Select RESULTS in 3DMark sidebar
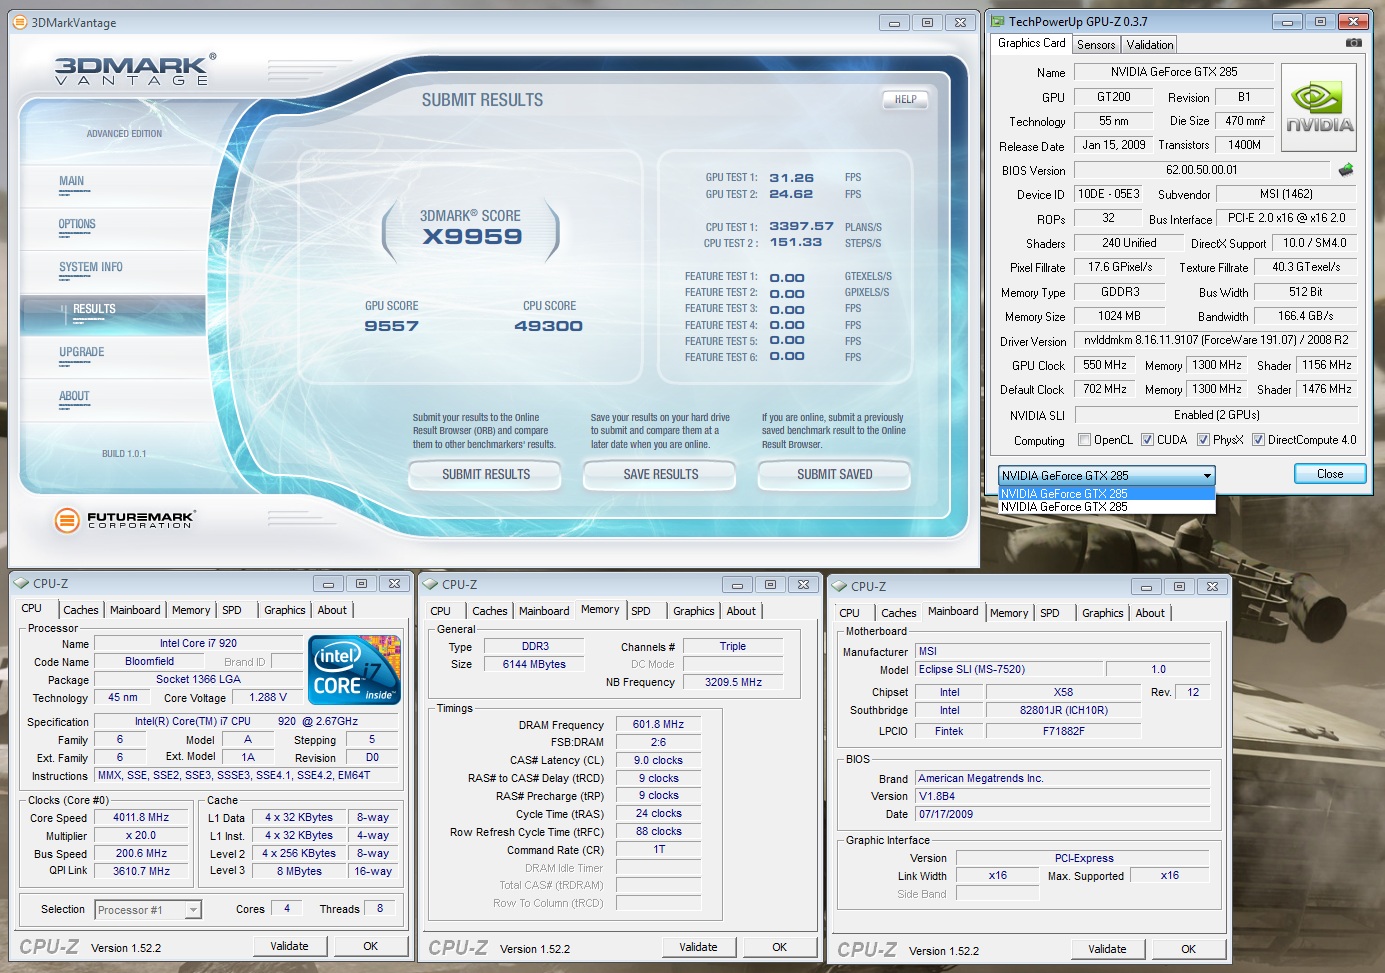 (113, 314)
